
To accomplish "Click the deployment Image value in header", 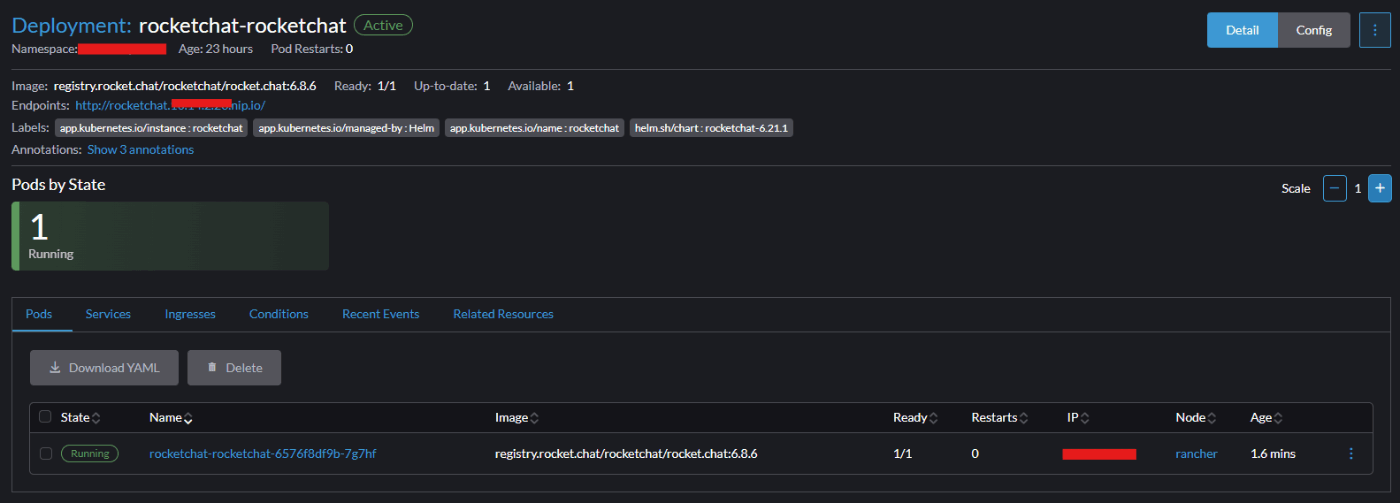I will pos(185,86).
